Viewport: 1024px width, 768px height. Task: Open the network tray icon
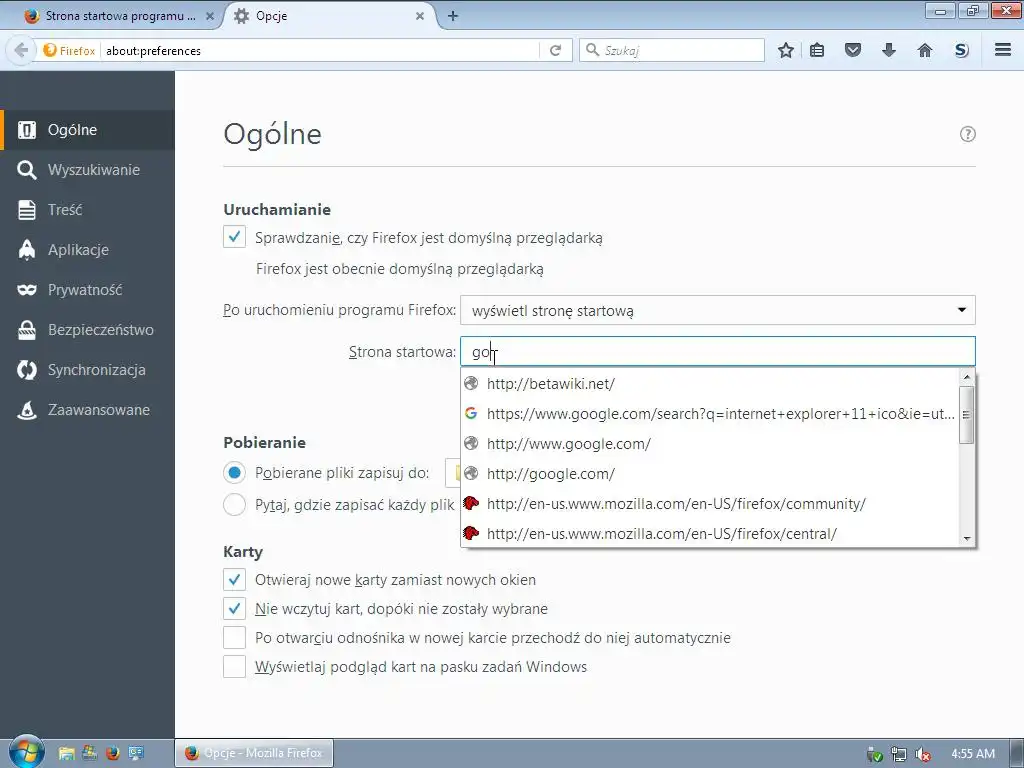pos(899,754)
